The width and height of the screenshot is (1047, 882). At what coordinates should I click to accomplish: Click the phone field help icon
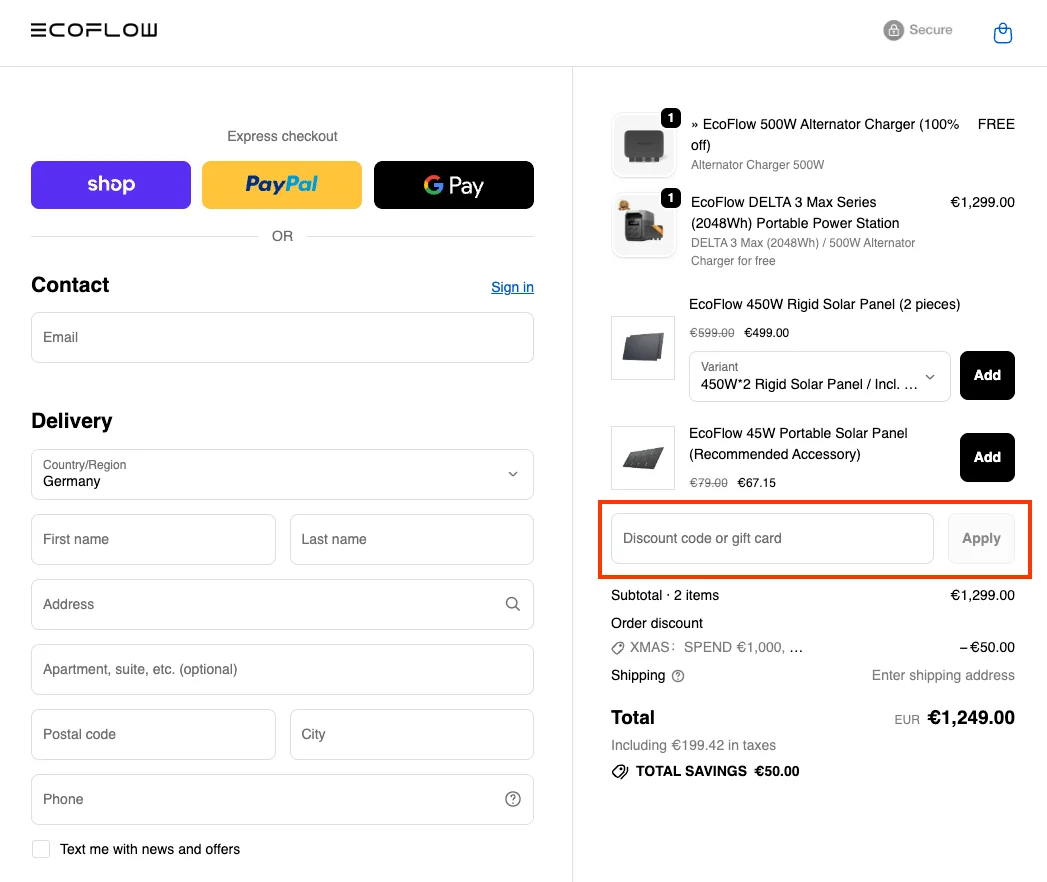(x=513, y=799)
